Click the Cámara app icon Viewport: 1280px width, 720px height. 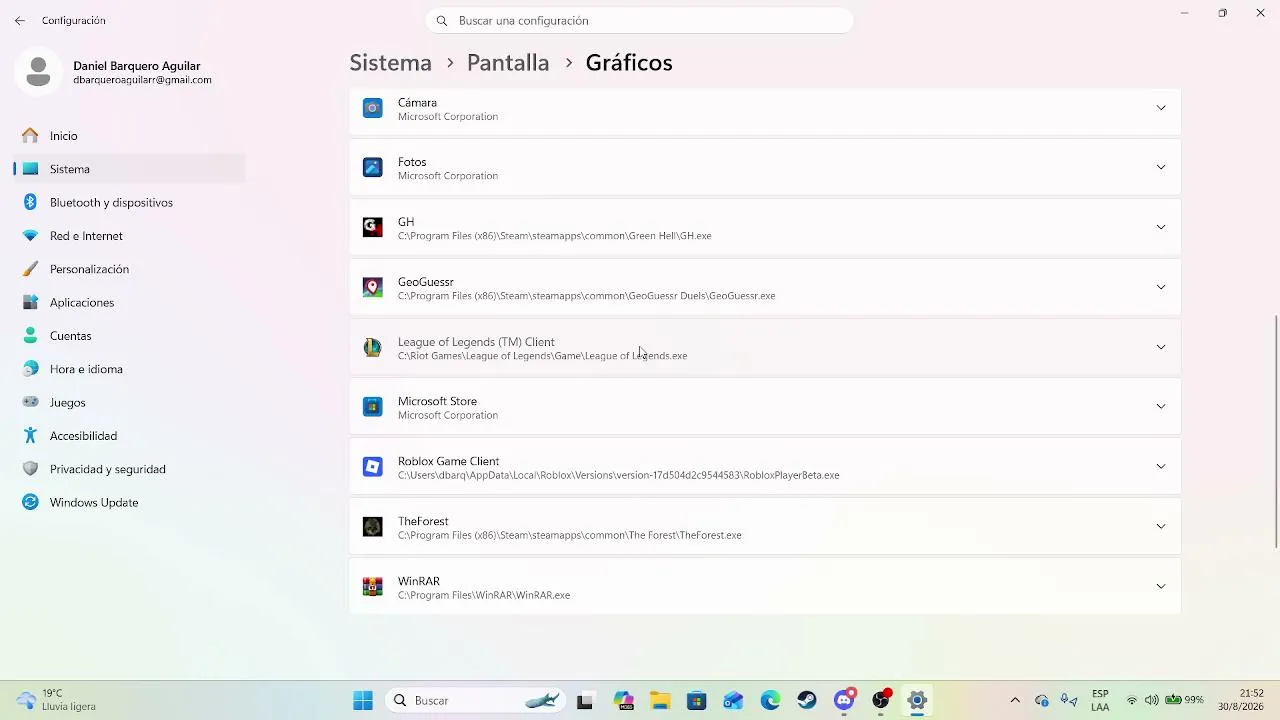pos(372,108)
